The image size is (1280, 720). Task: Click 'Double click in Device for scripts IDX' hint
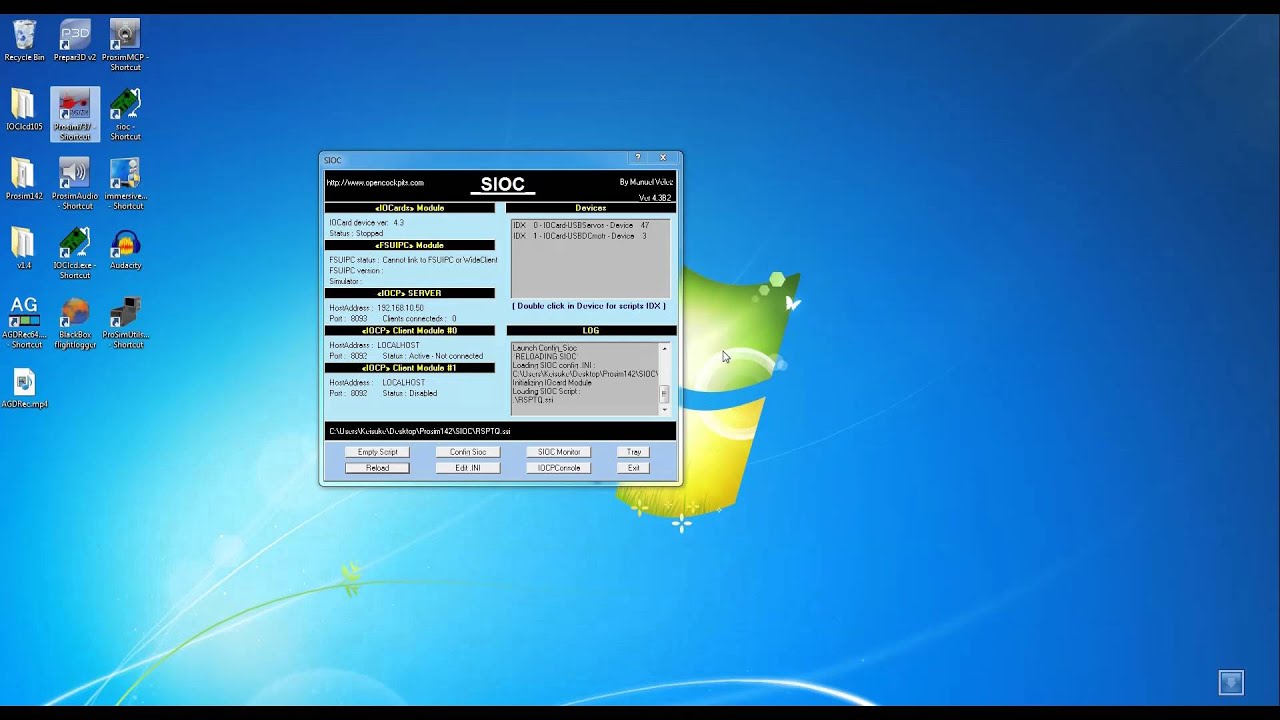[x=589, y=306]
